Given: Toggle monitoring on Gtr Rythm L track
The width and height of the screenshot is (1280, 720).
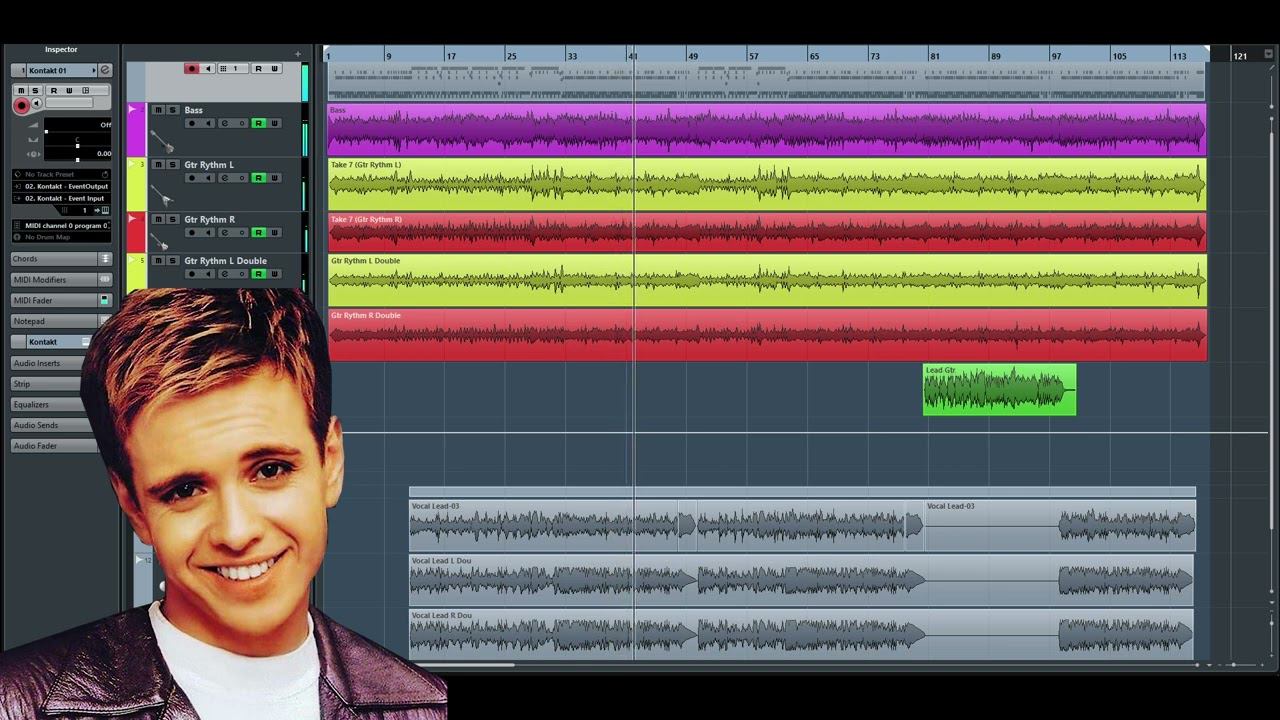Looking at the screenshot, I should tap(208, 178).
